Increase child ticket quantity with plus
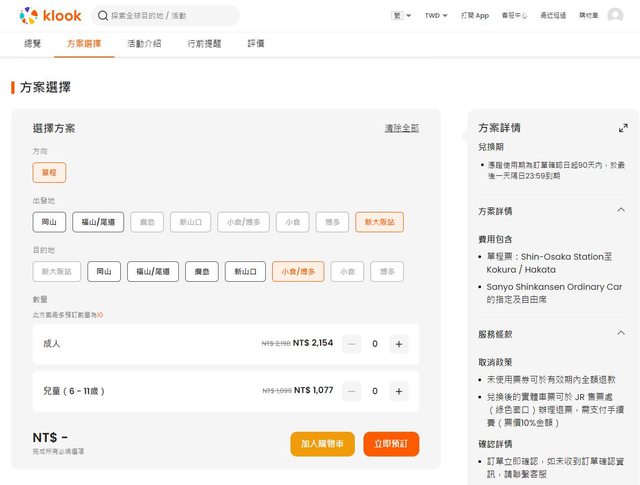640x485 pixels. pyautogui.click(x=398, y=391)
